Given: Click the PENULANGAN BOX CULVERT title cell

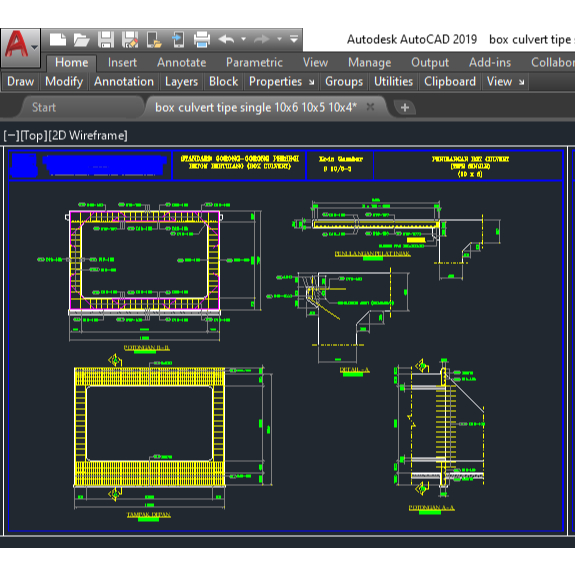Looking at the screenshot, I should pyautogui.click(x=470, y=166).
